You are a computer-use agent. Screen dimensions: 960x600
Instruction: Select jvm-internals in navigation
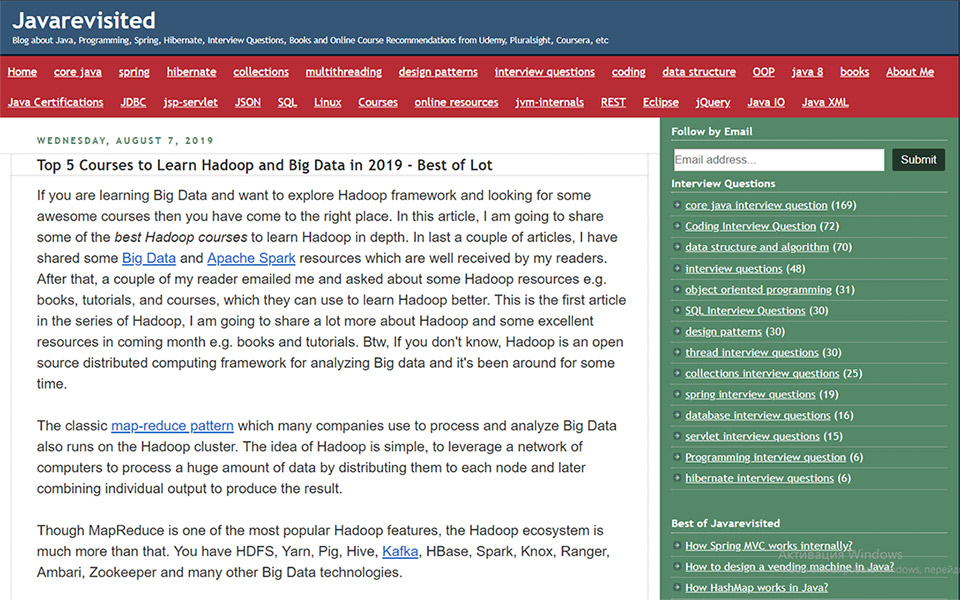pyautogui.click(x=549, y=102)
